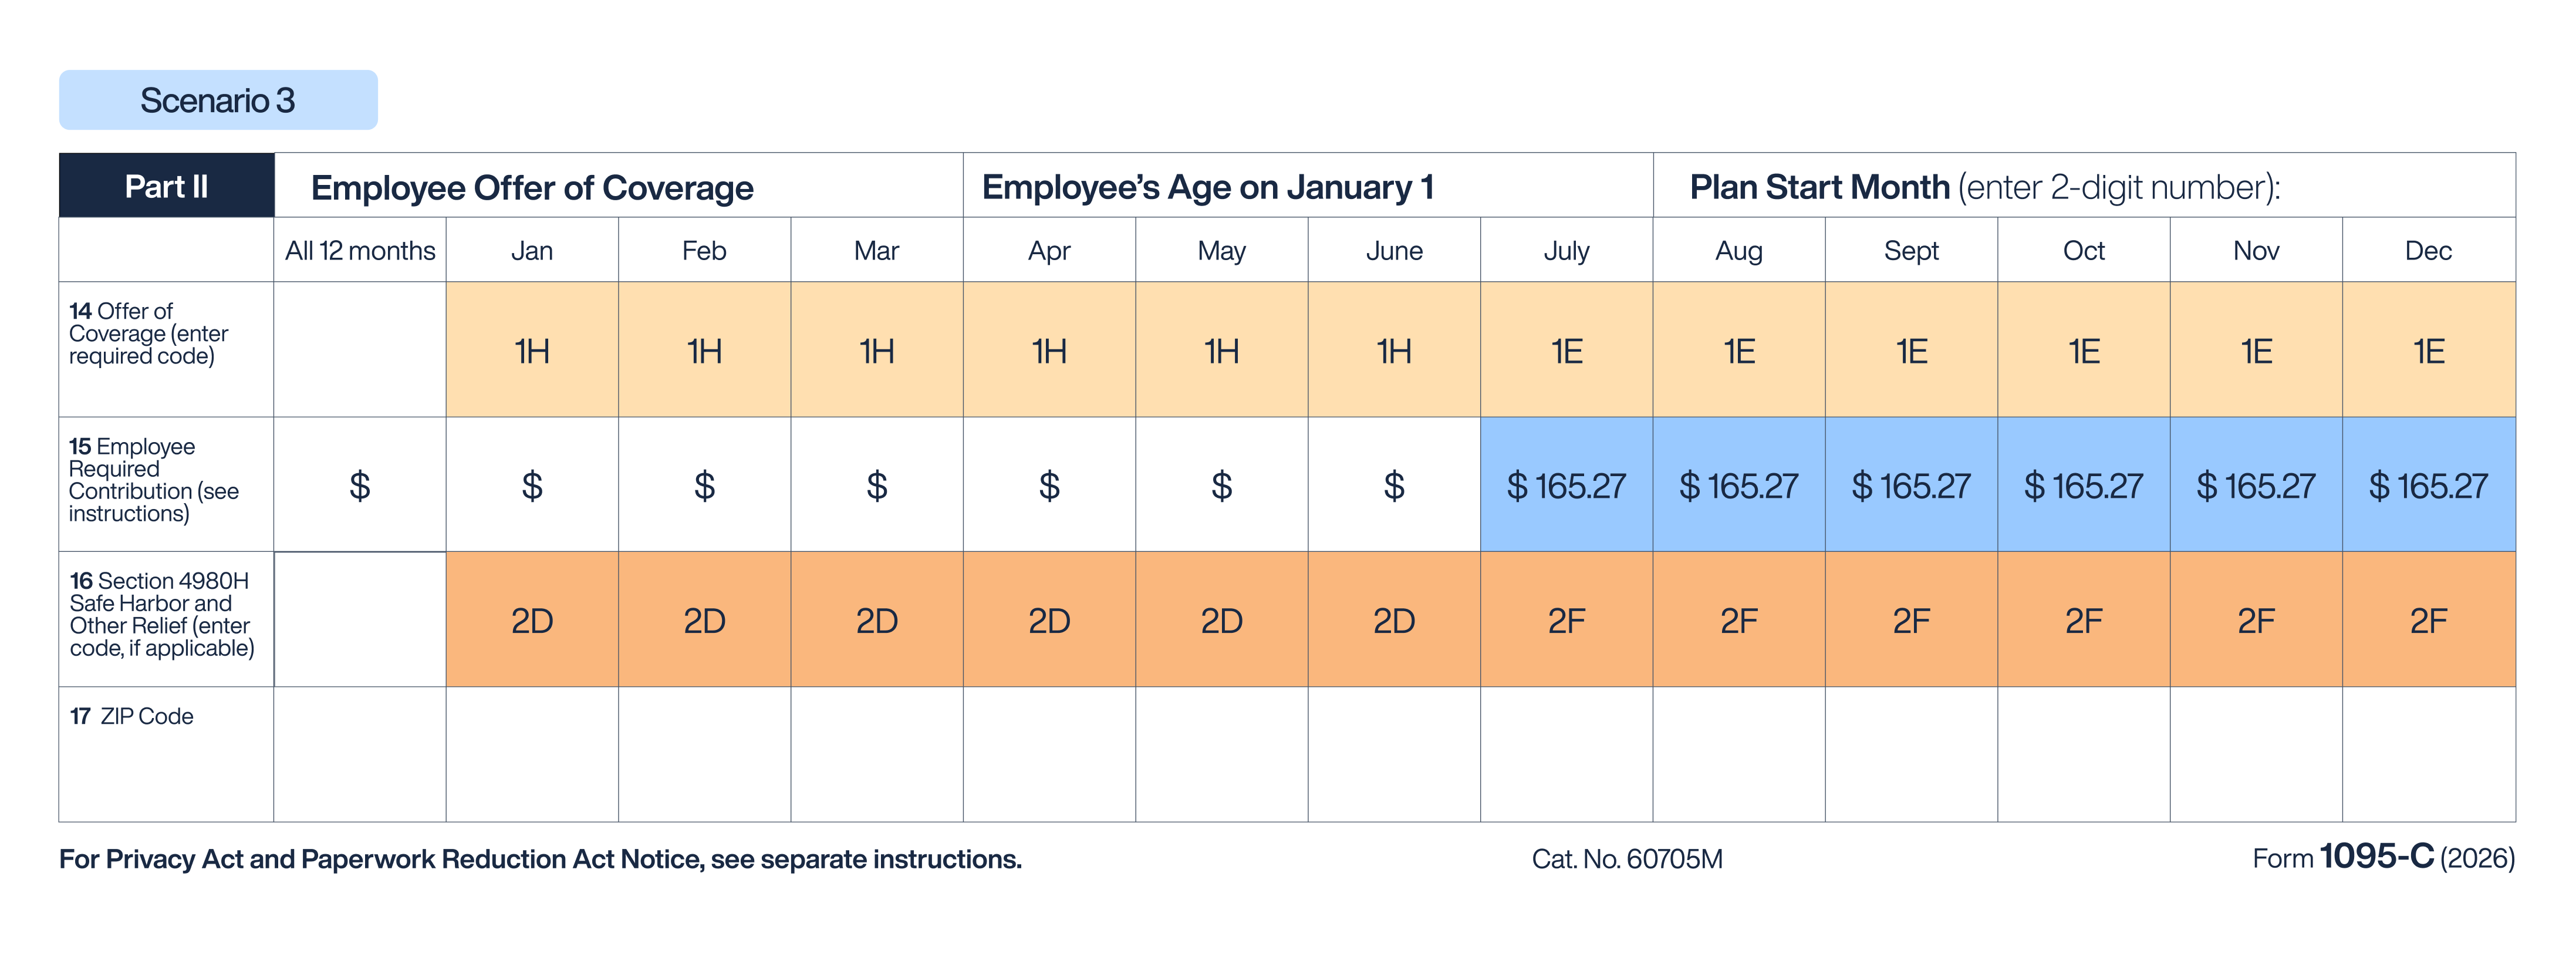Click the Form 1095-C (2026) footer label
This screenshot has height=974, width=2576.
pos(2382,858)
